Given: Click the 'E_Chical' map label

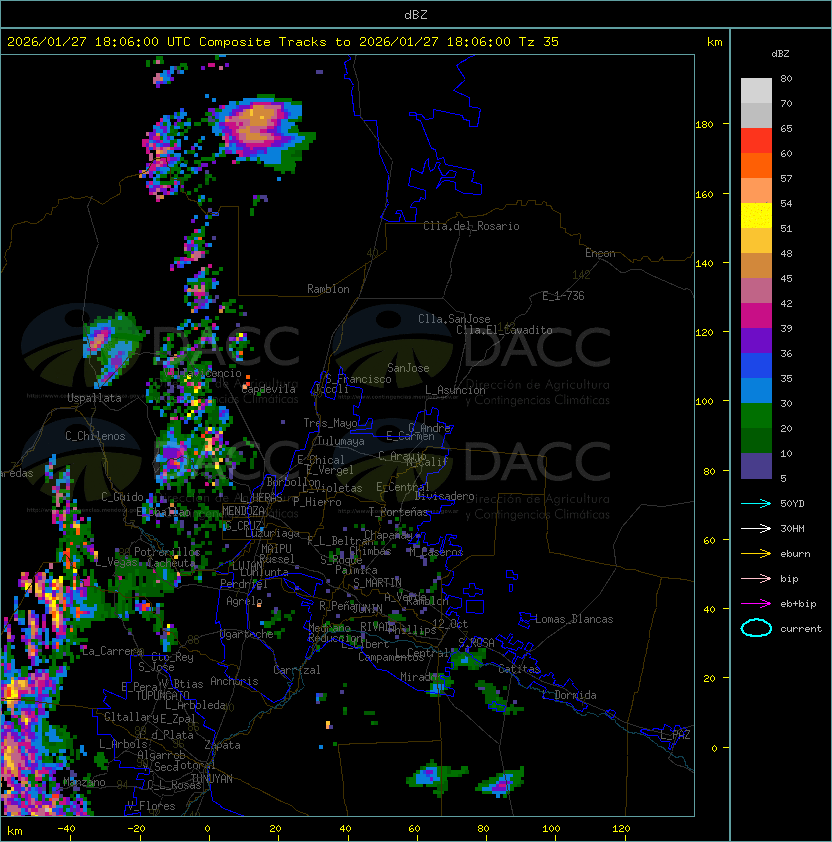Looking at the screenshot, I should click(321, 460).
